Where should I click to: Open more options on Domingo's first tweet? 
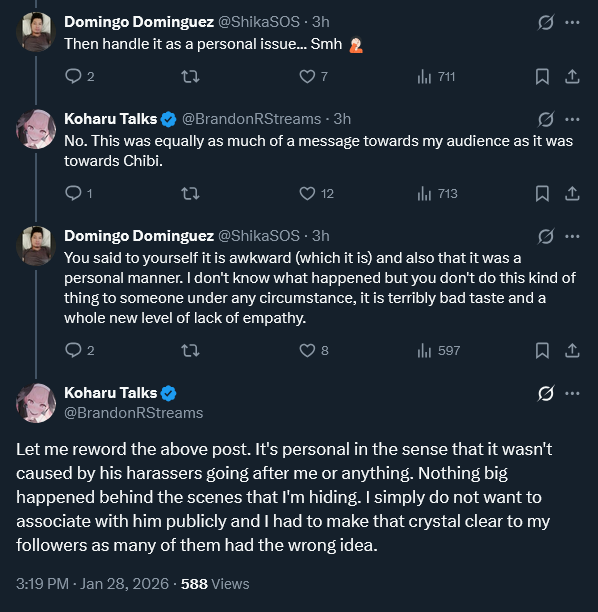pyautogui.click(x=572, y=22)
